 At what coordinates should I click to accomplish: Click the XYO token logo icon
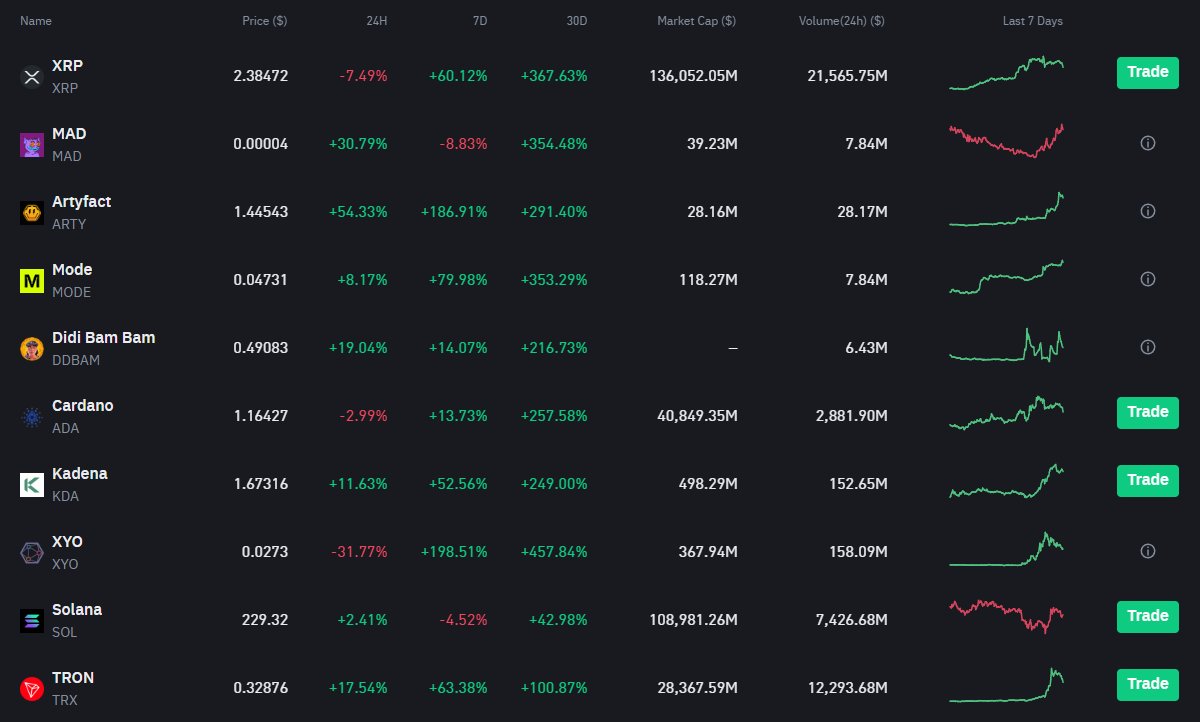click(32, 553)
